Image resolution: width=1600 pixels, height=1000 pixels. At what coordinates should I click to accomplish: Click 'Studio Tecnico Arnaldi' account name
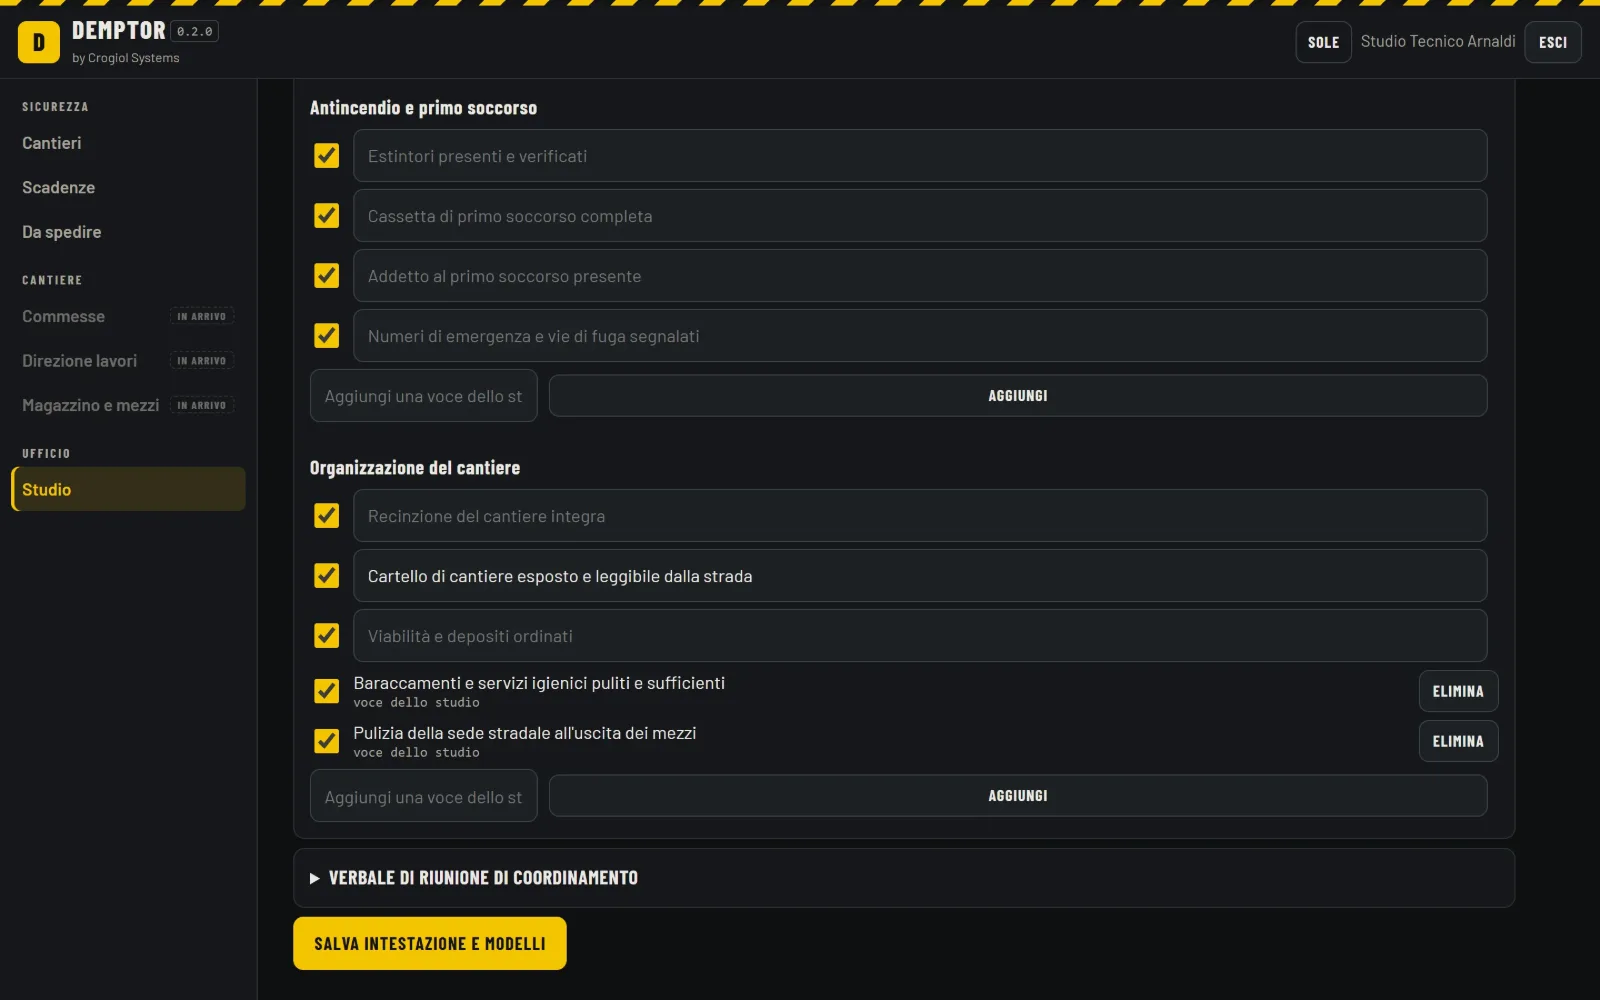pyautogui.click(x=1438, y=41)
